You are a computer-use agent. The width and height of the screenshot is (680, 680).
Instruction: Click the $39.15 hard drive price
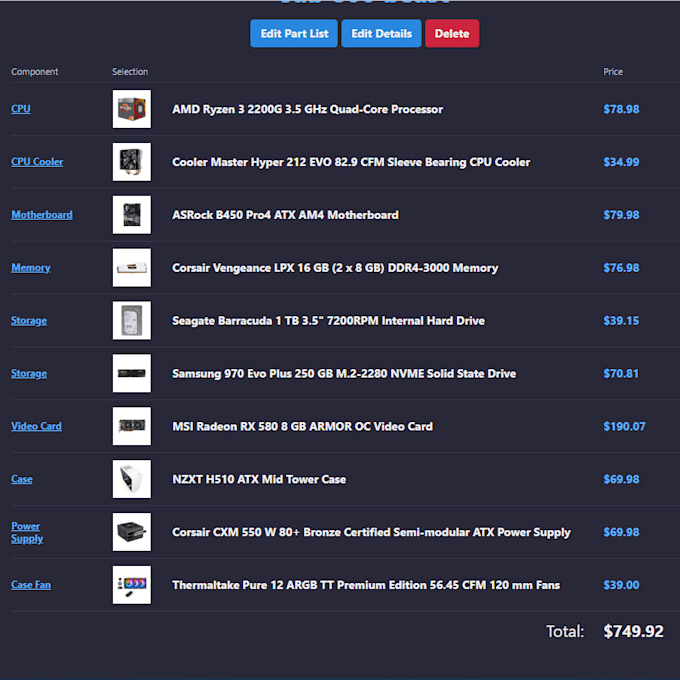coord(621,321)
